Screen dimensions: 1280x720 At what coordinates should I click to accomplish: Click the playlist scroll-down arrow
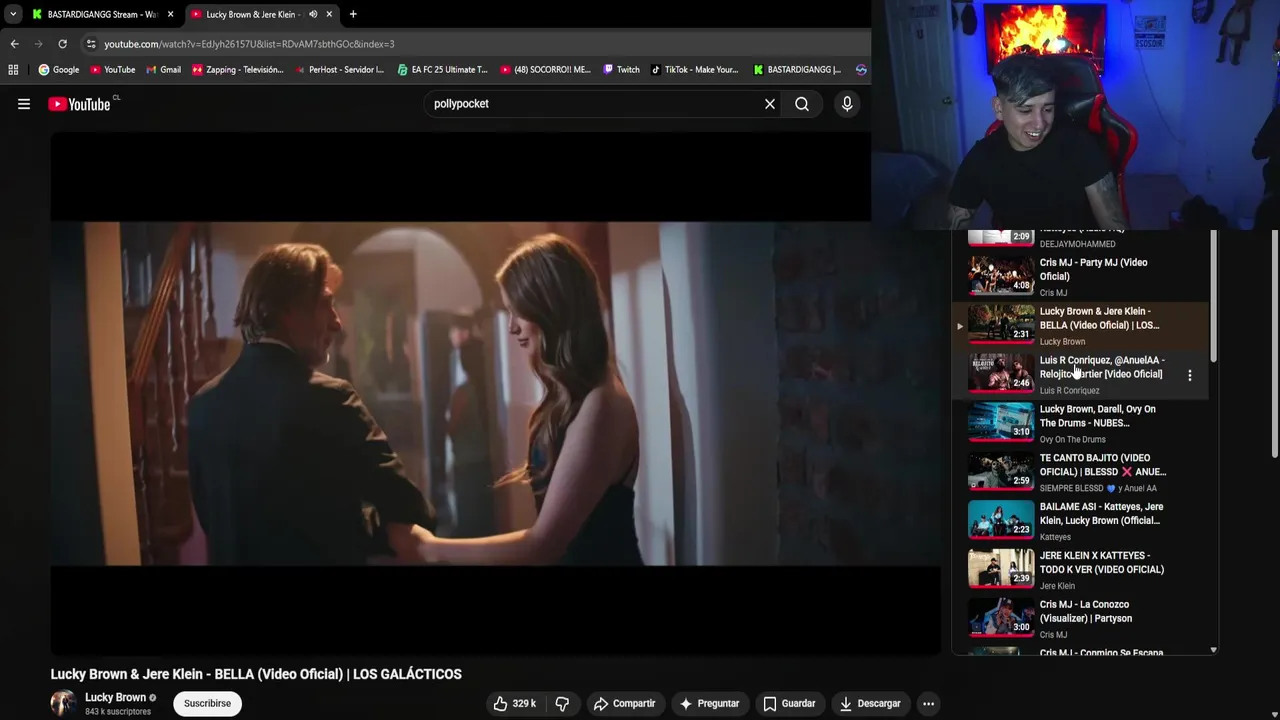click(1213, 650)
